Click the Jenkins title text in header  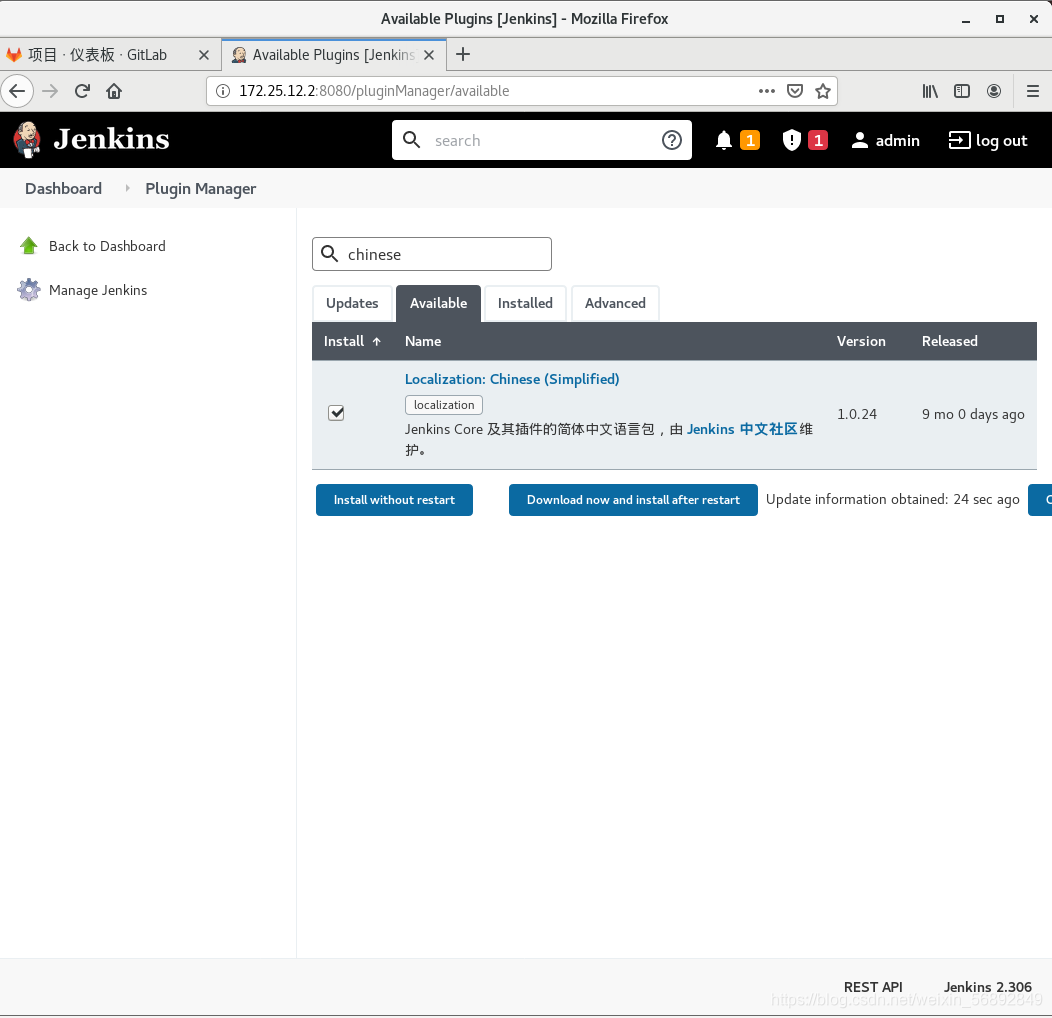(111, 140)
